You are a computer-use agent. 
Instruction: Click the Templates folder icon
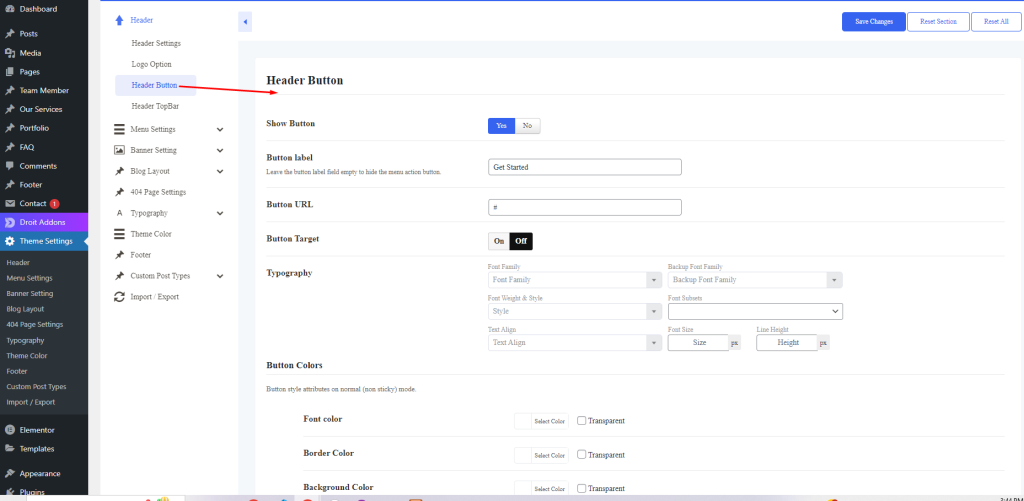coord(9,449)
